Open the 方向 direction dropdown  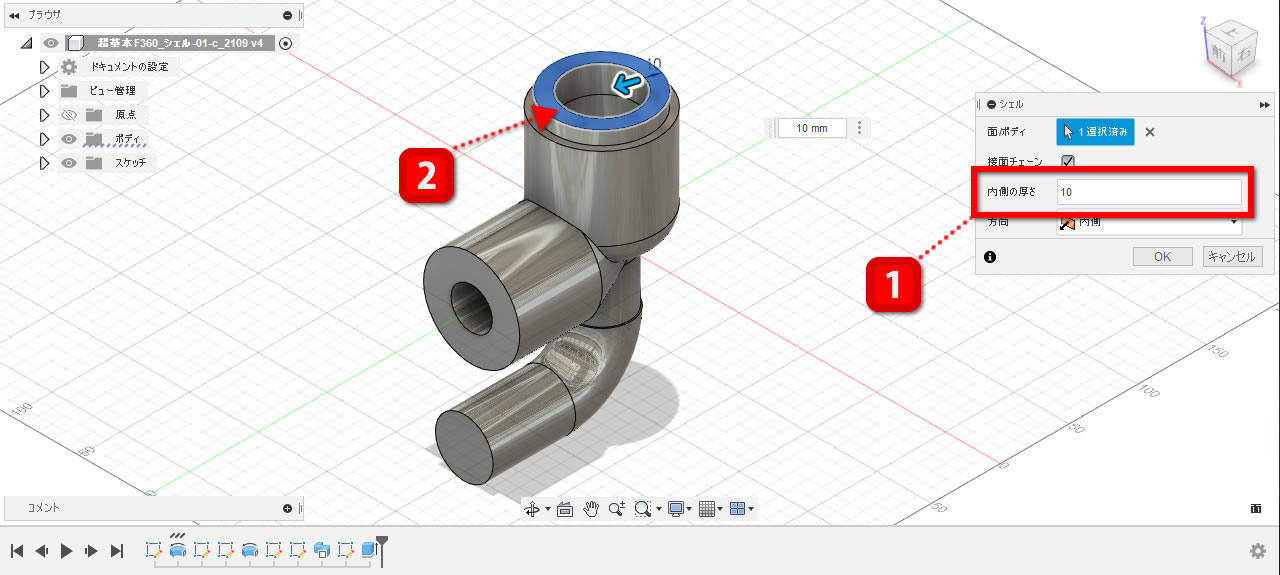click(x=1149, y=223)
